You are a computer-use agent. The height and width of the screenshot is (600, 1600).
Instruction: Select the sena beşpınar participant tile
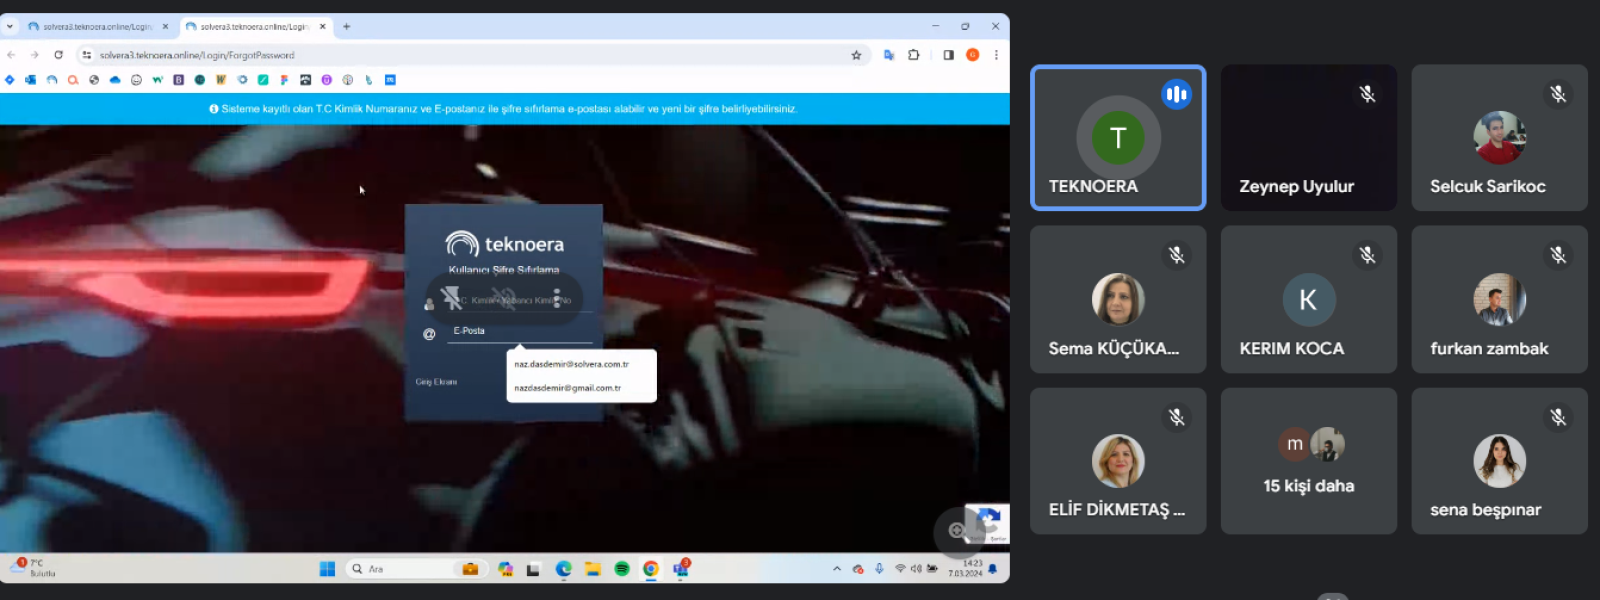click(x=1499, y=461)
